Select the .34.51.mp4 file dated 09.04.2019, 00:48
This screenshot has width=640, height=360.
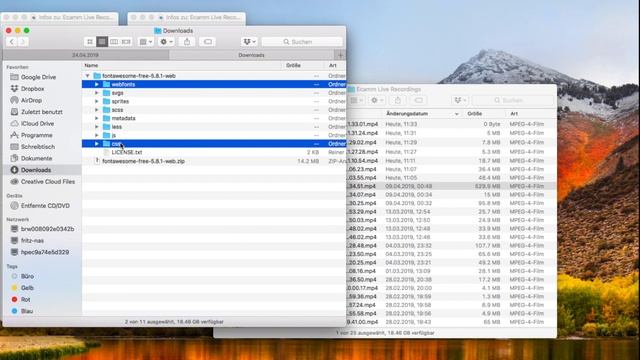coord(451,186)
